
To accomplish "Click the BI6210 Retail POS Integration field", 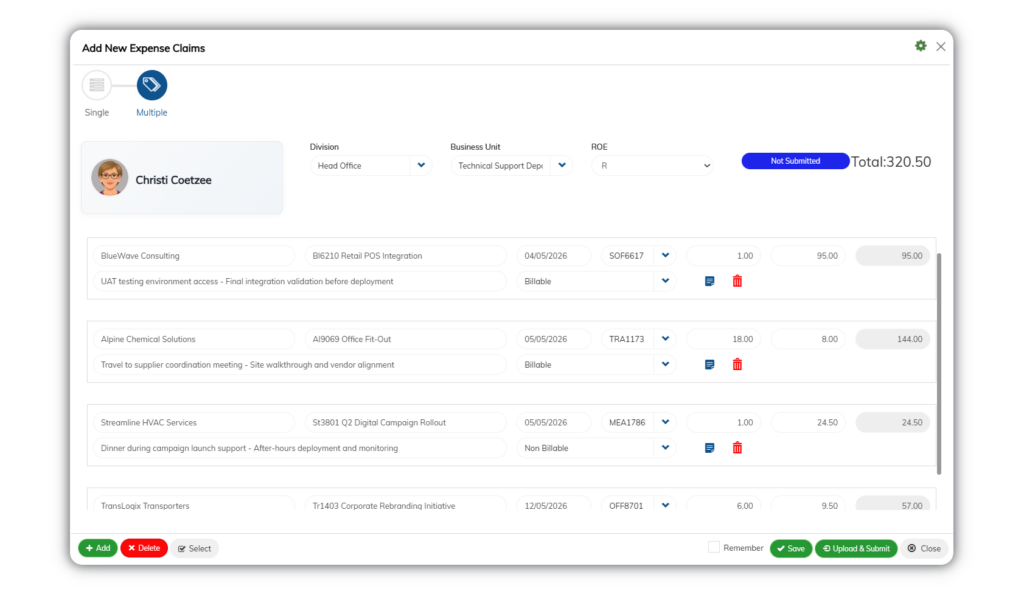I will (x=405, y=256).
